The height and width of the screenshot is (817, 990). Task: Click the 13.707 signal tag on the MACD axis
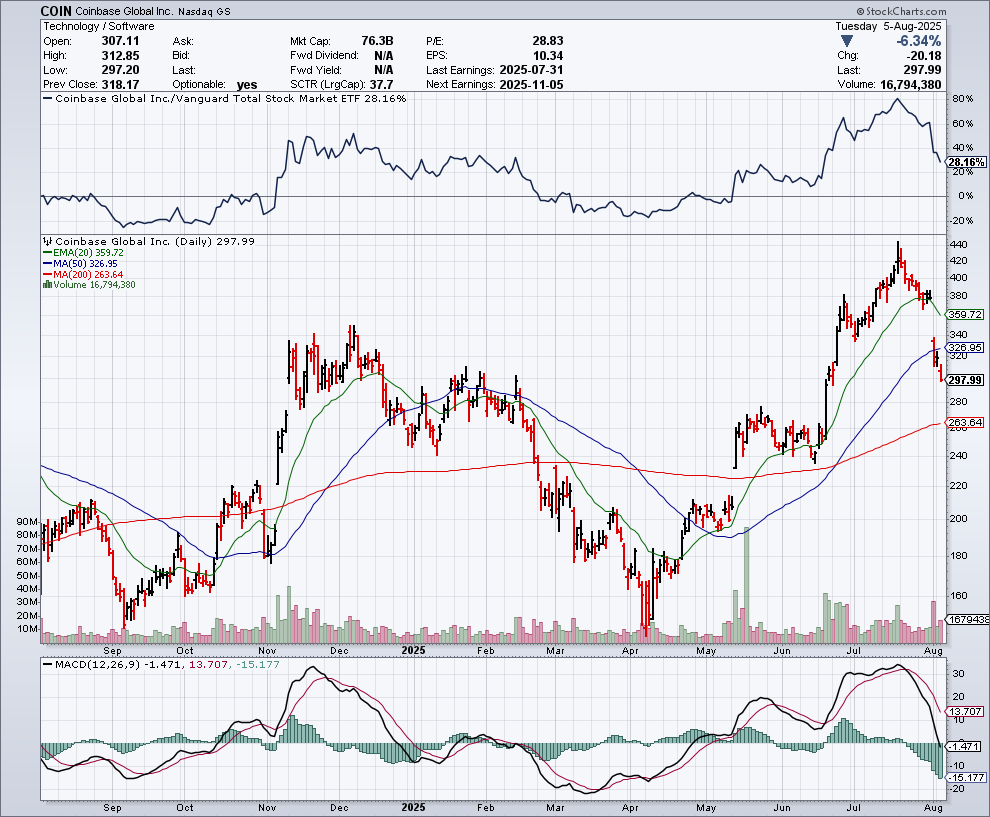(x=965, y=712)
